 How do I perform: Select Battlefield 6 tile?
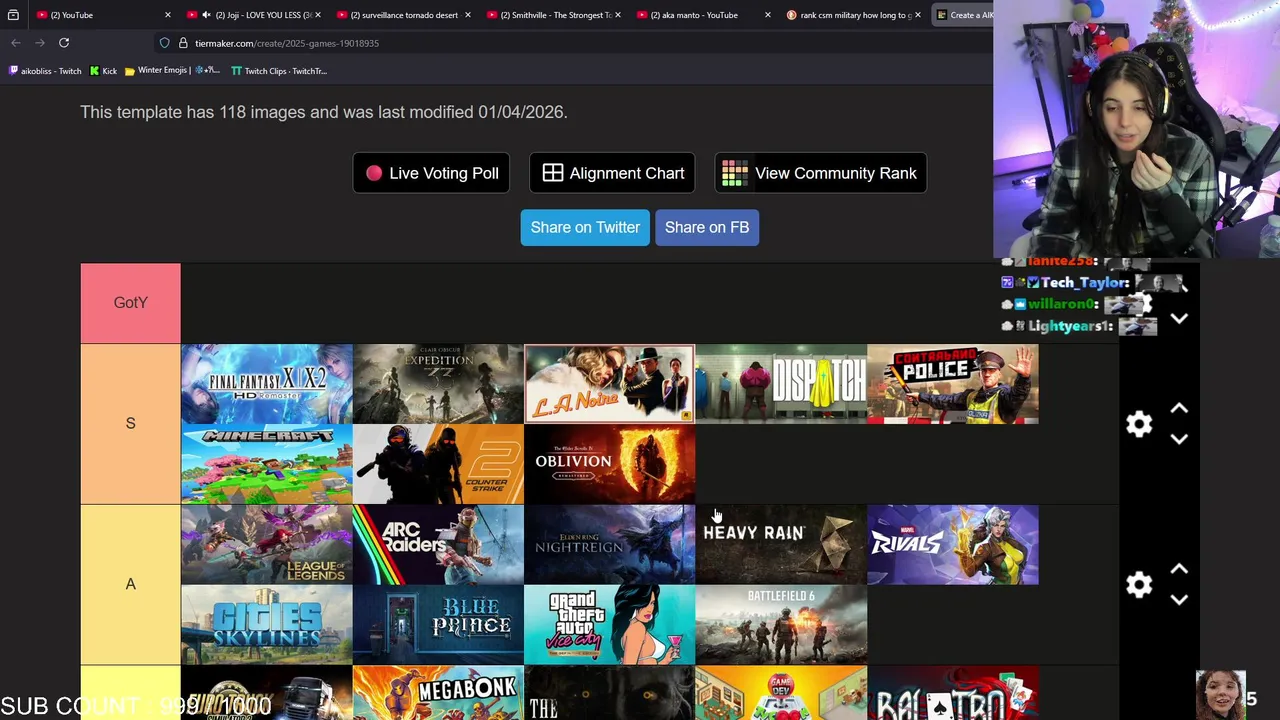781,625
